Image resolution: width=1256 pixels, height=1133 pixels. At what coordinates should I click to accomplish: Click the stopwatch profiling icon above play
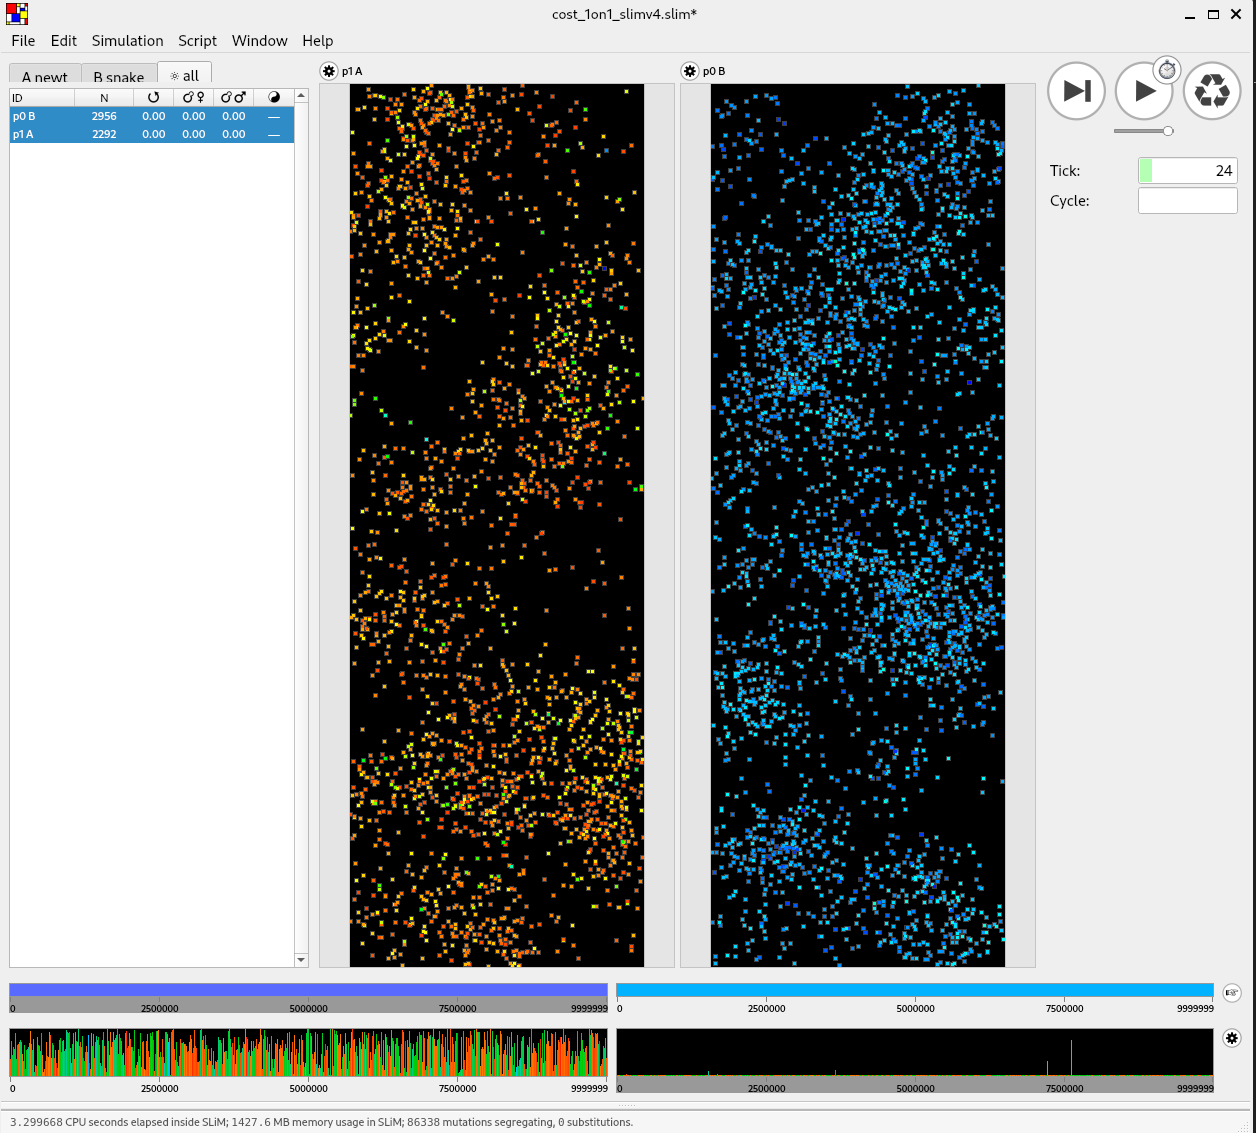point(1167,70)
